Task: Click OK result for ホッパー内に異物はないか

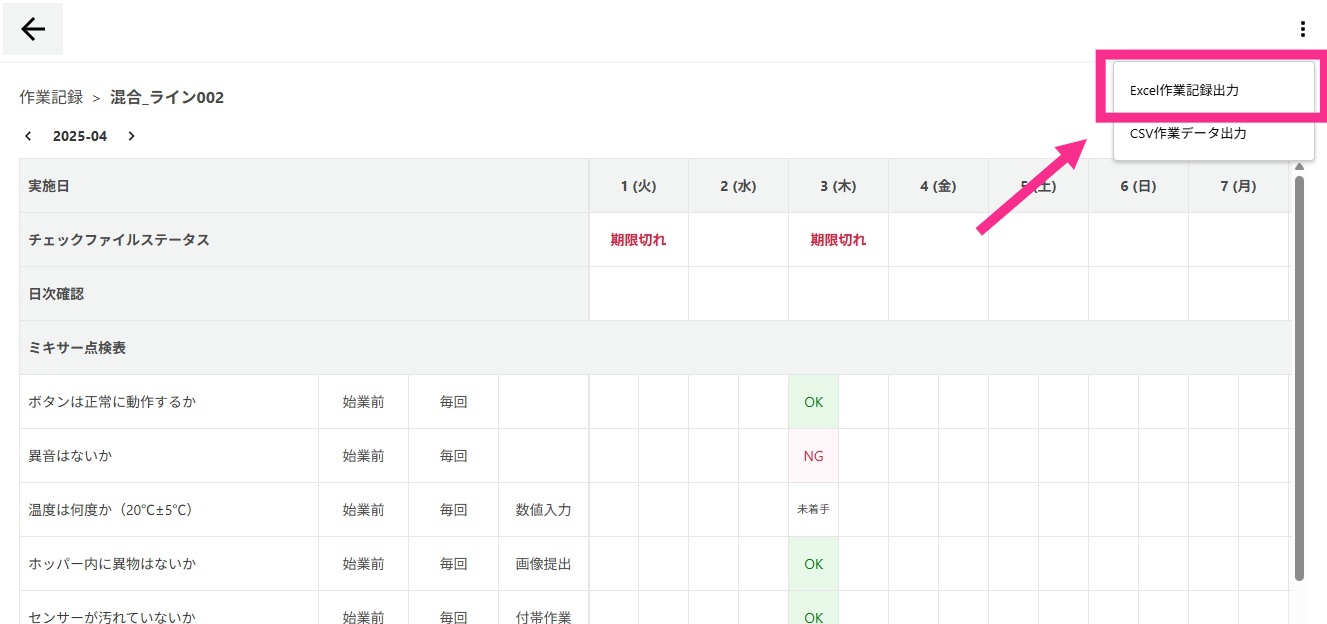Action: (814, 564)
